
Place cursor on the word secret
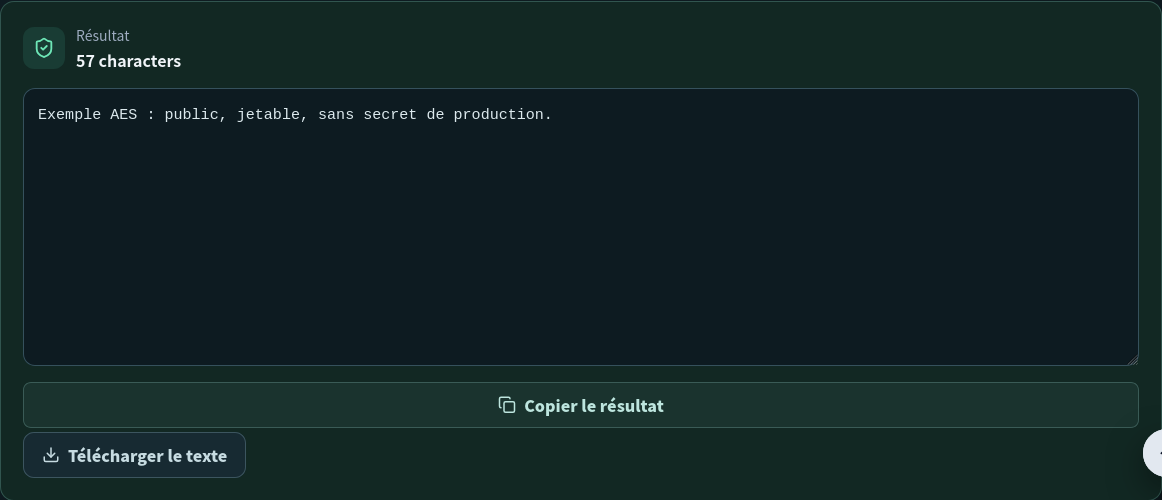coord(391,115)
